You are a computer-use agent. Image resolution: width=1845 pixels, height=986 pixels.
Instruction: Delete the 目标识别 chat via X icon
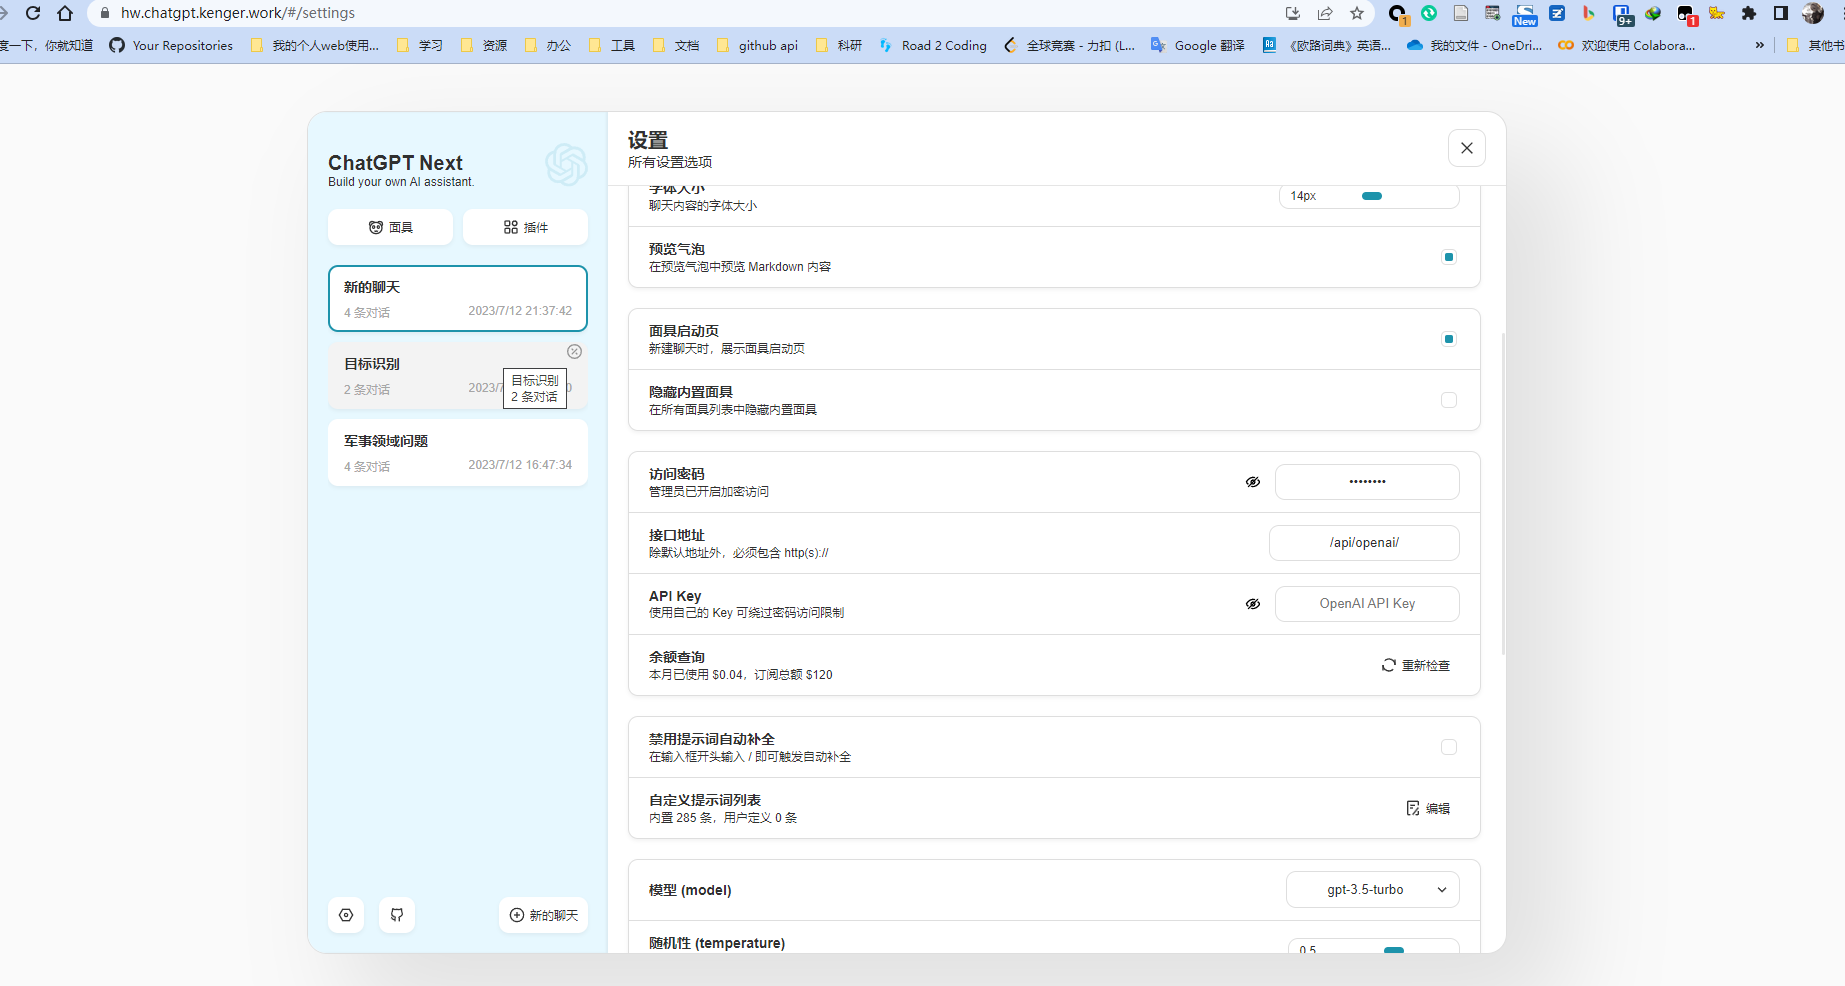click(x=574, y=351)
